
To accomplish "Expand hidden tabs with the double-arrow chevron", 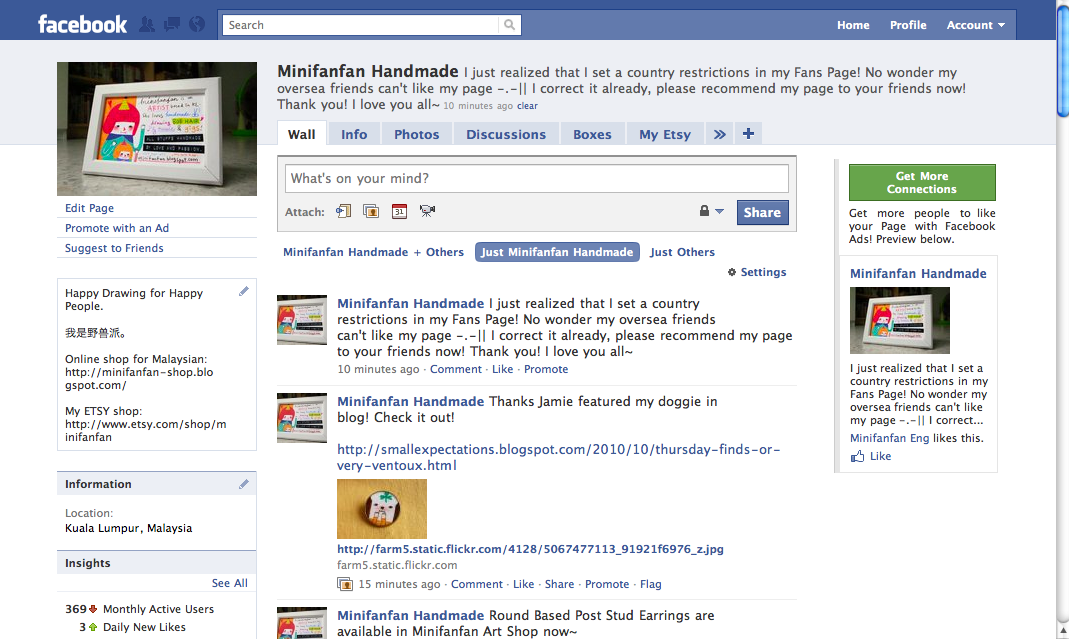I will coord(719,132).
